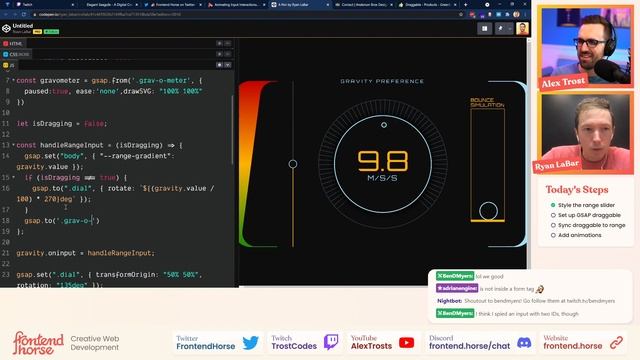This screenshot has width=640, height=360.
Task: Open the Website frontend.horse link
Action: (573, 342)
